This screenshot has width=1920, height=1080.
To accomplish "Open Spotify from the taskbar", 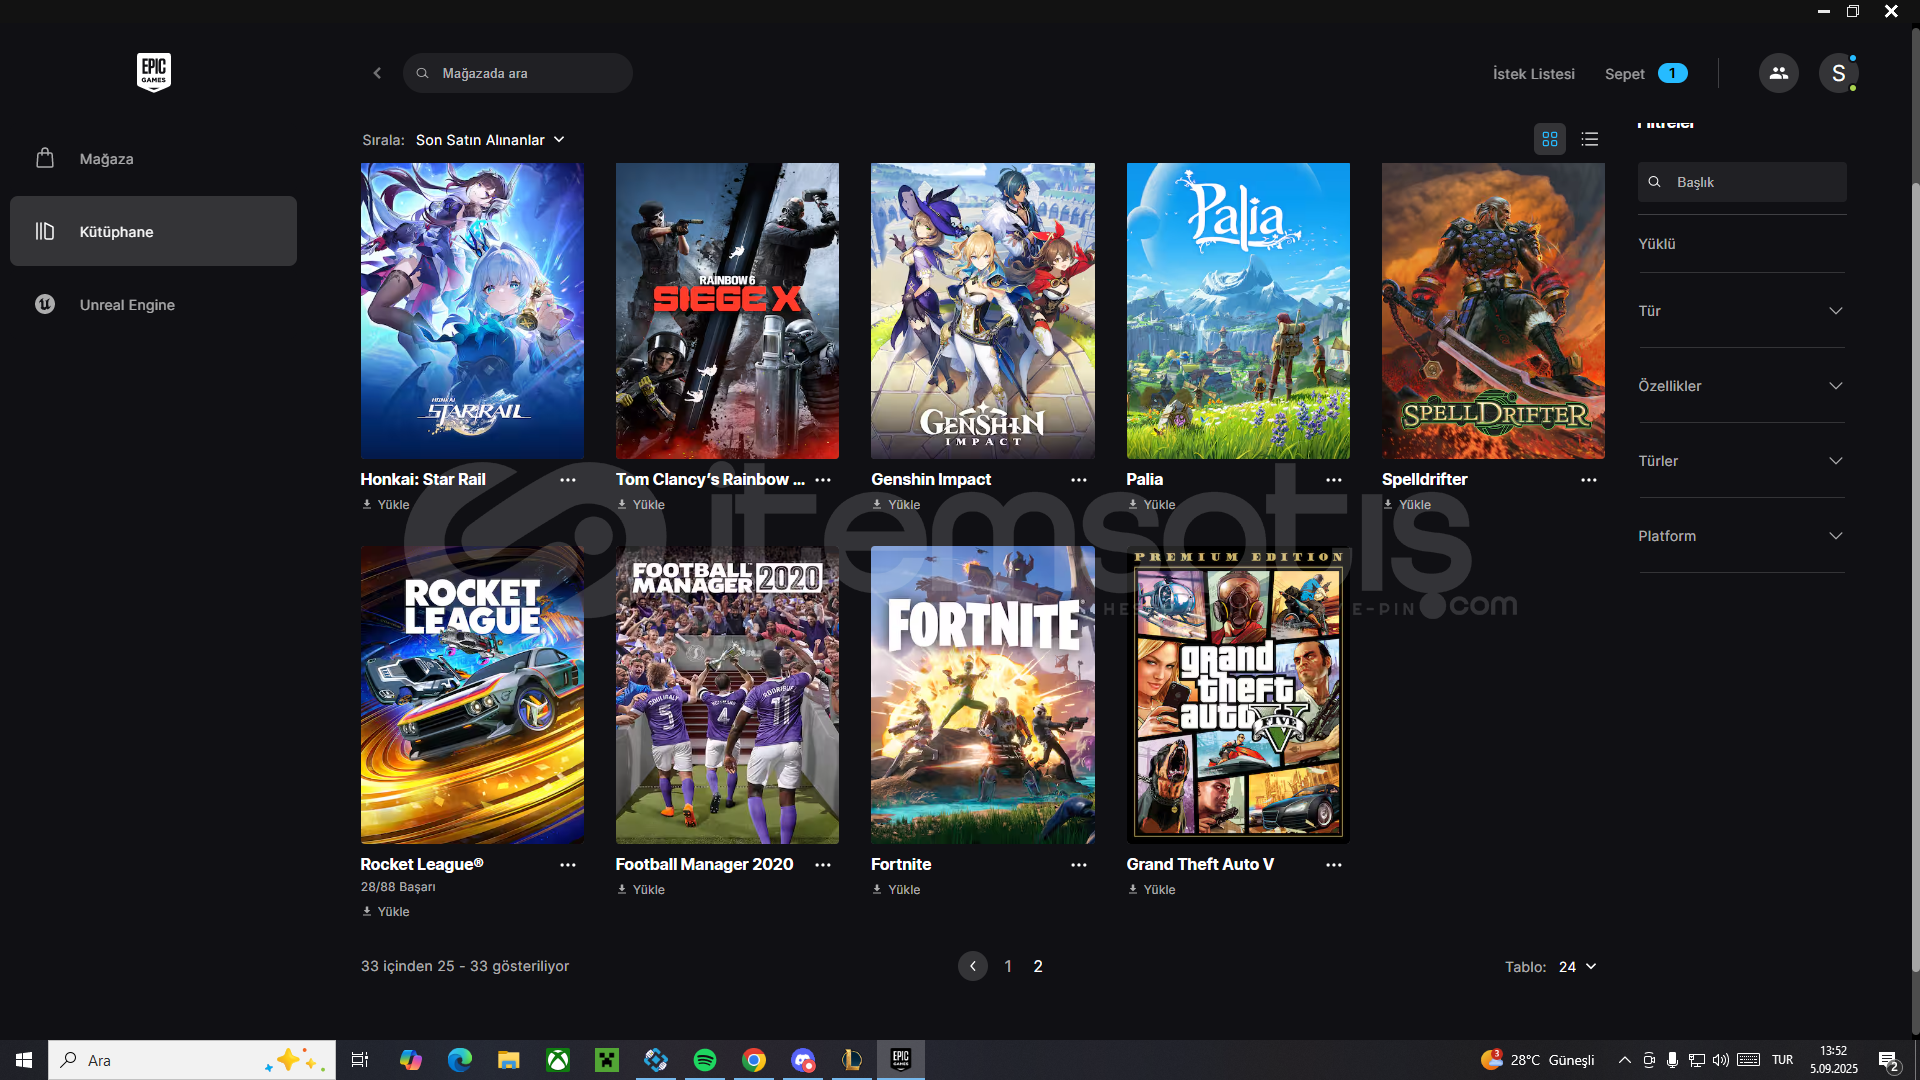I will (705, 1060).
